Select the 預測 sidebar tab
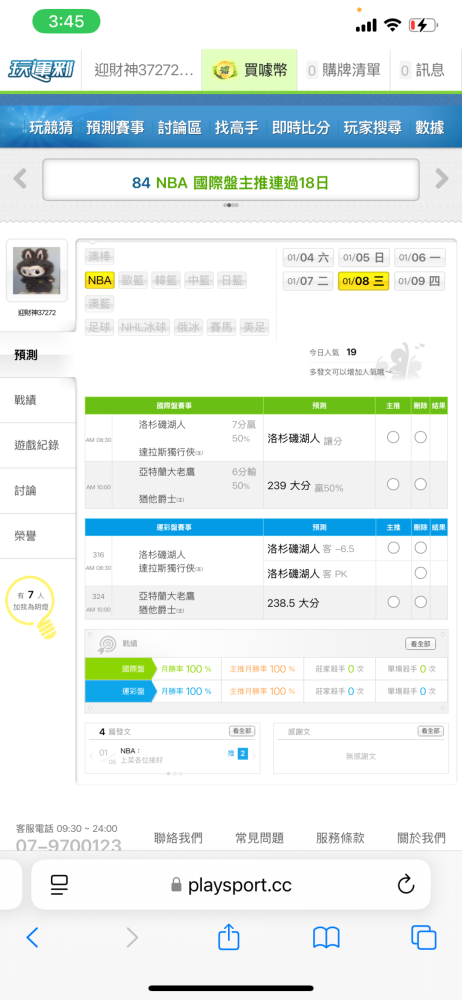The height and width of the screenshot is (1000, 462). pos(38,355)
